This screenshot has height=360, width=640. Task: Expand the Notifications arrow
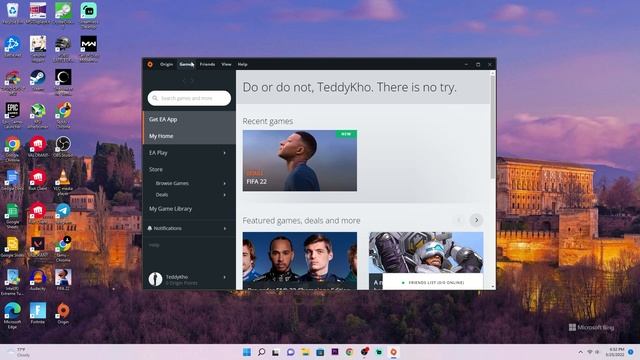click(x=224, y=229)
